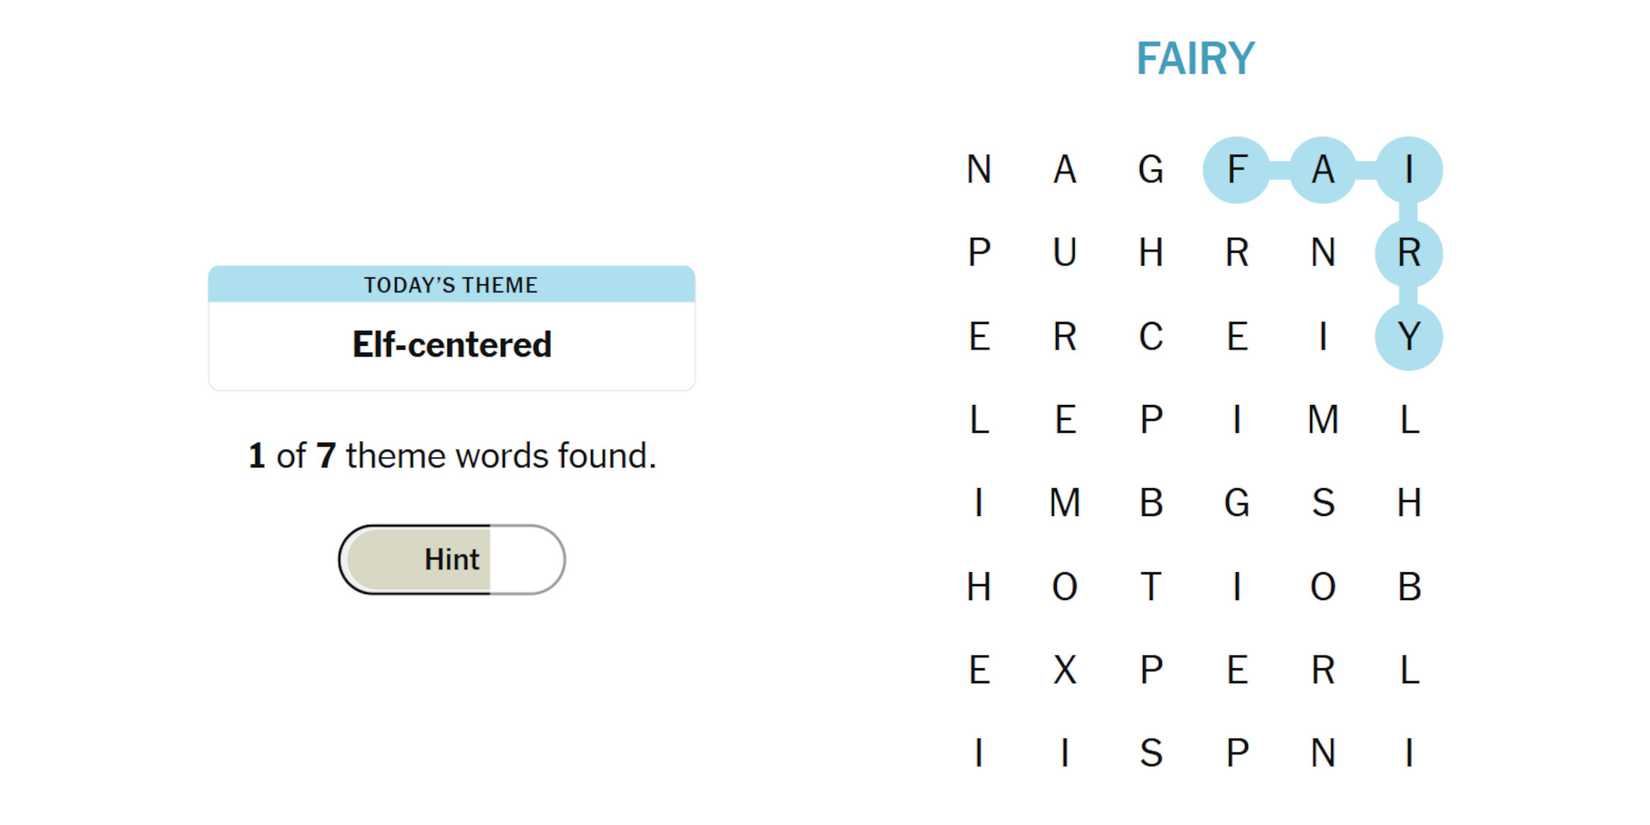
Task: Tap the highlighted A in FAIRY
Action: 1323,170
